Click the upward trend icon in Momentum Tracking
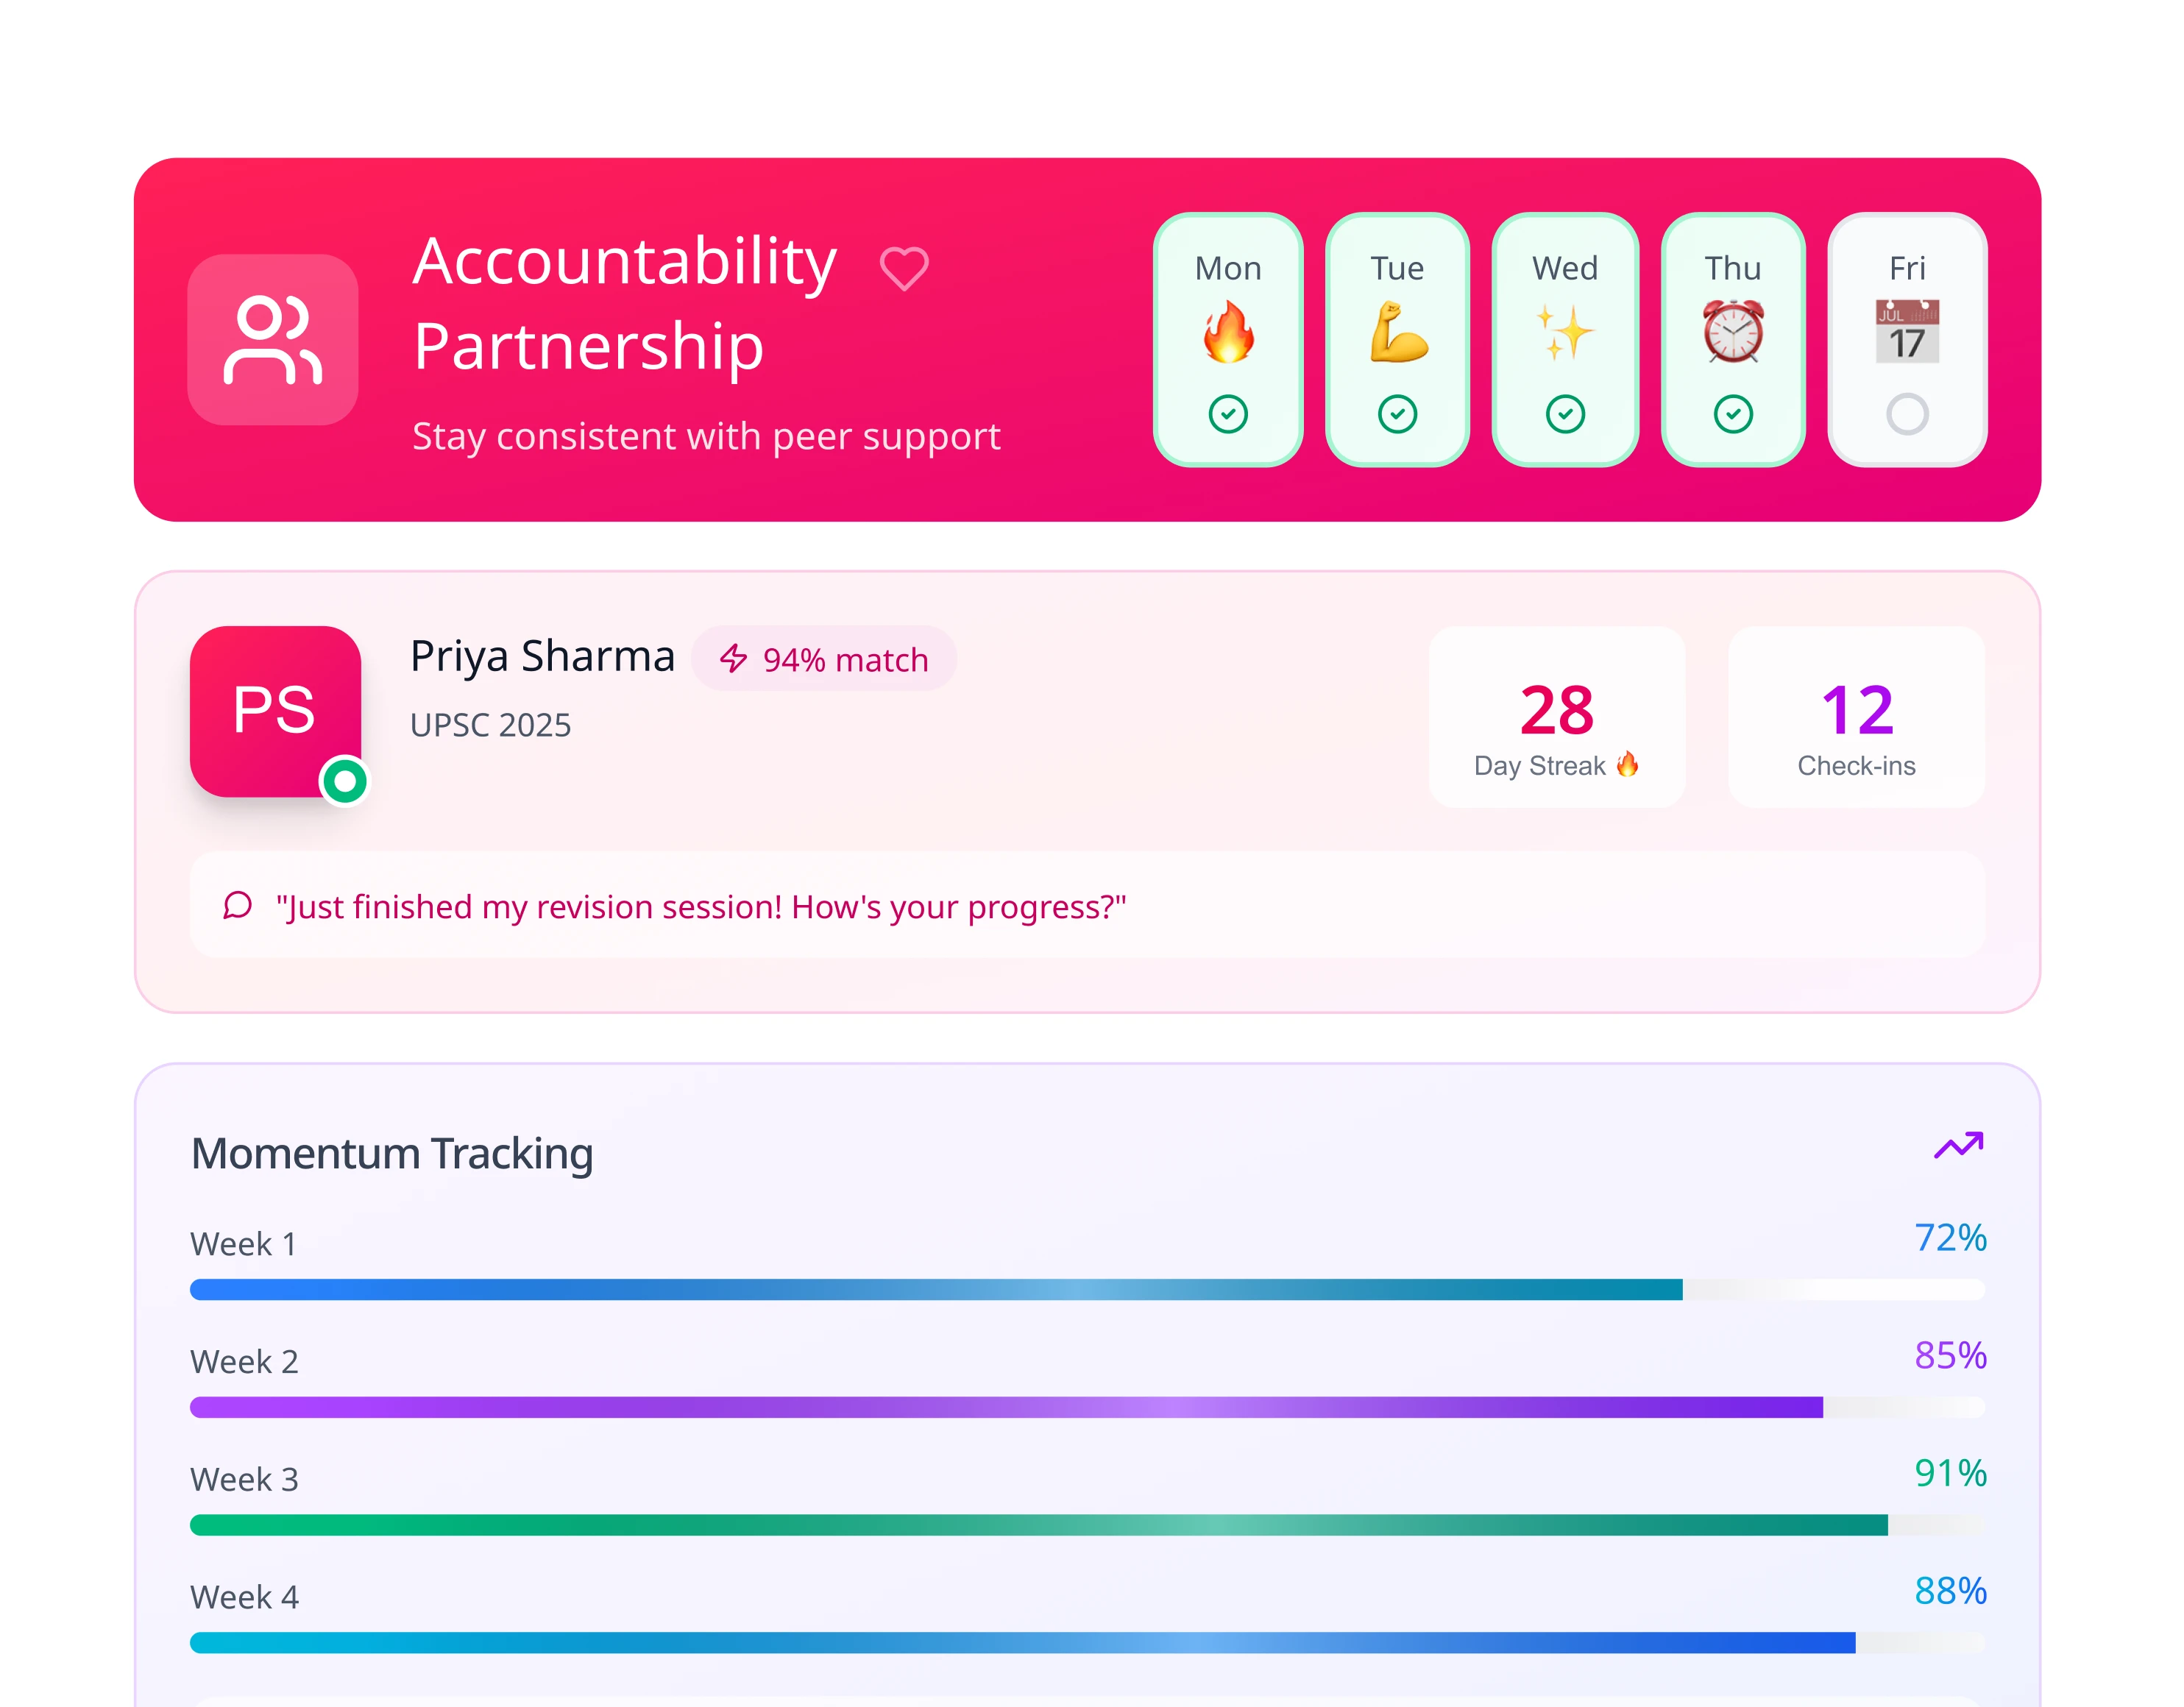 tap(1958, 1145)
